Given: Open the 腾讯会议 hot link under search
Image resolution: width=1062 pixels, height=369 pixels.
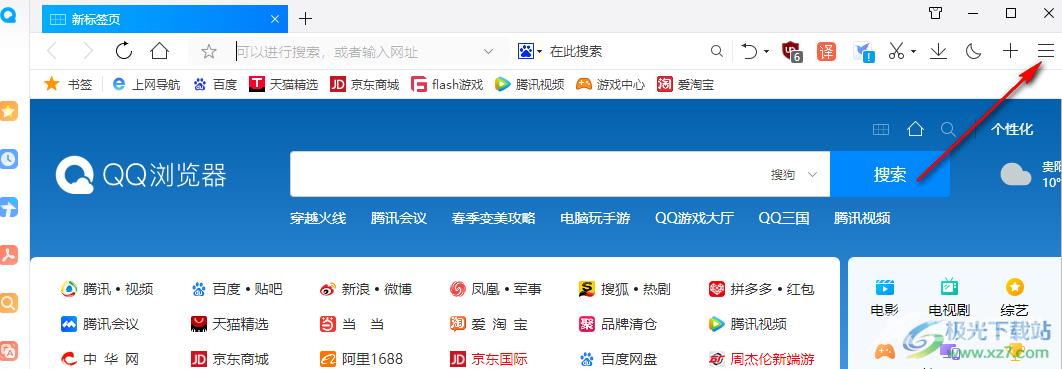Looking at the screenshot, I should tap(399, 218).
